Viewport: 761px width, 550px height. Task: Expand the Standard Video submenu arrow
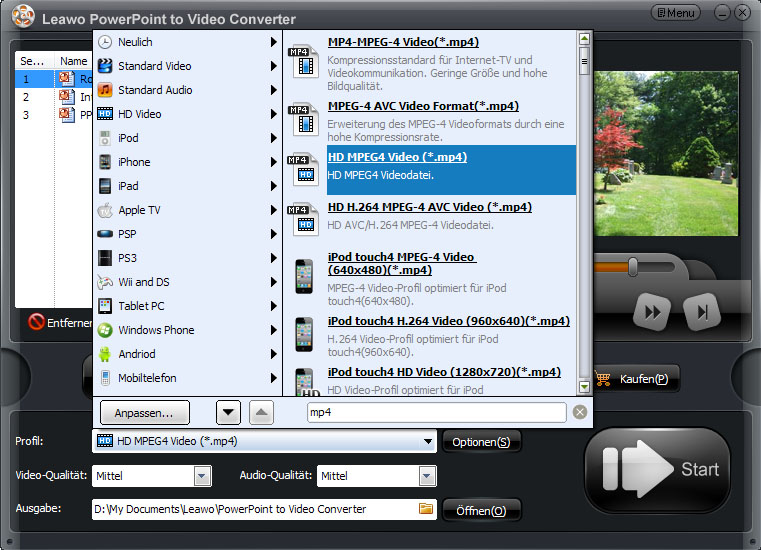point(274,66)
